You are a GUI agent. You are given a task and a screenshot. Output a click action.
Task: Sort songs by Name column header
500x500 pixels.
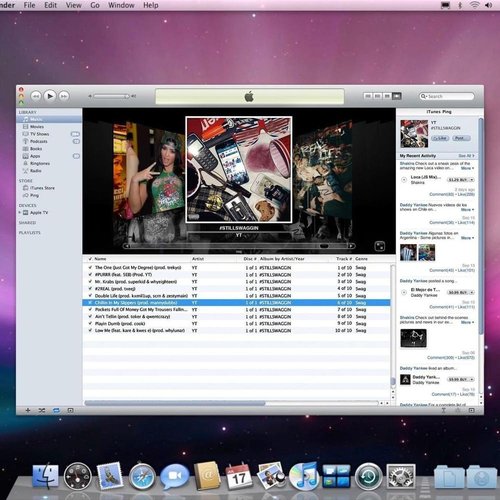tap(141, 259)
